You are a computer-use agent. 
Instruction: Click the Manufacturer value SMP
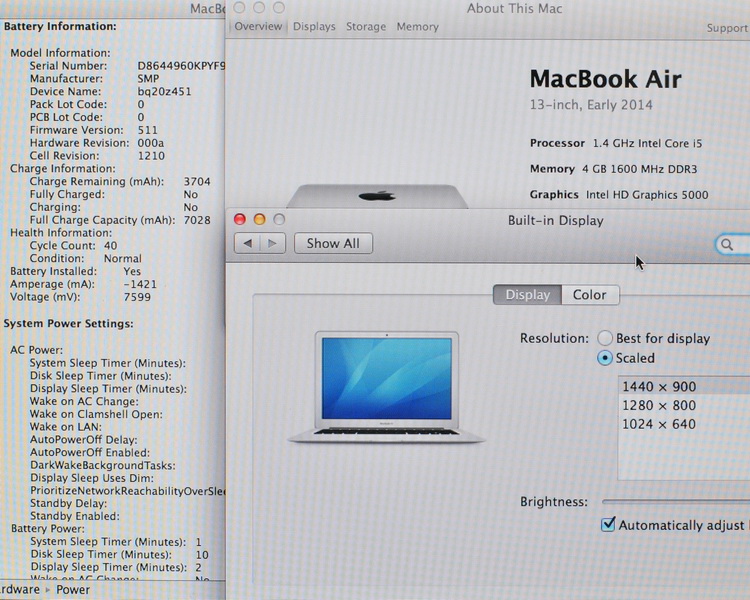(148, 78)
